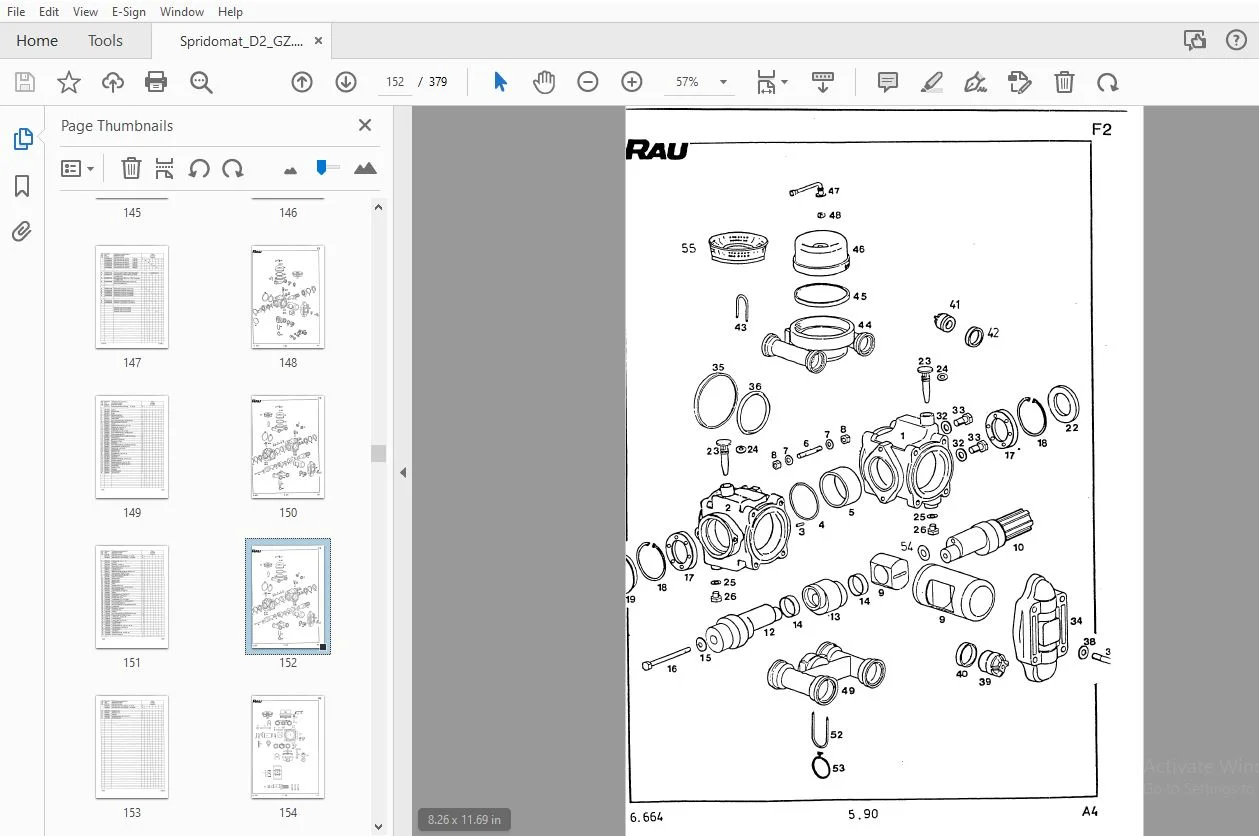This screenshot has width=1259, height=836.
Task: Select page 151 thumbnail
Action: [x=132, y=597]
